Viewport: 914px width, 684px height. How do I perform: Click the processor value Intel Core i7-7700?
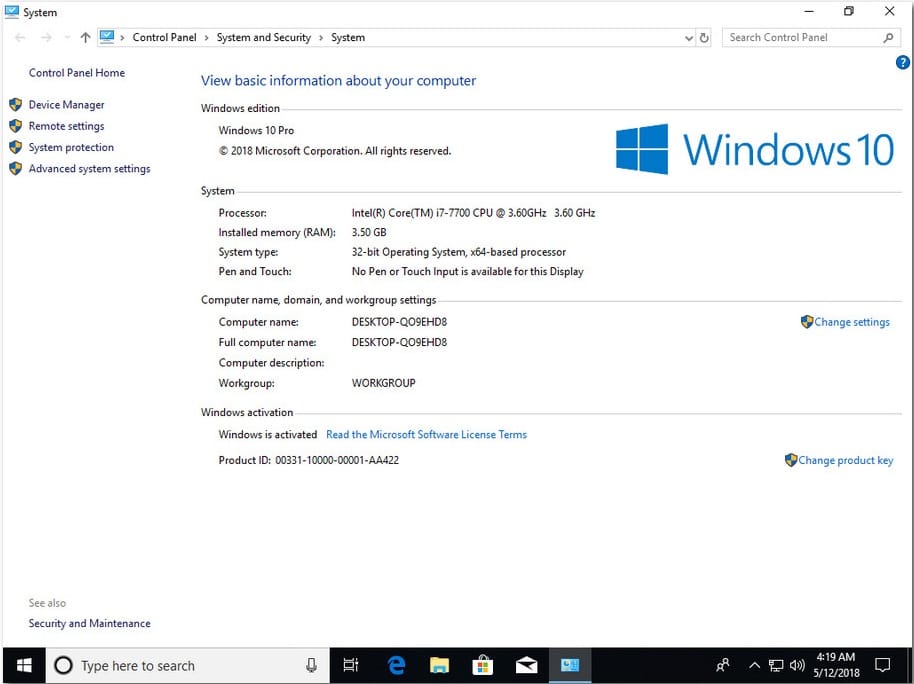coord(473,213)
